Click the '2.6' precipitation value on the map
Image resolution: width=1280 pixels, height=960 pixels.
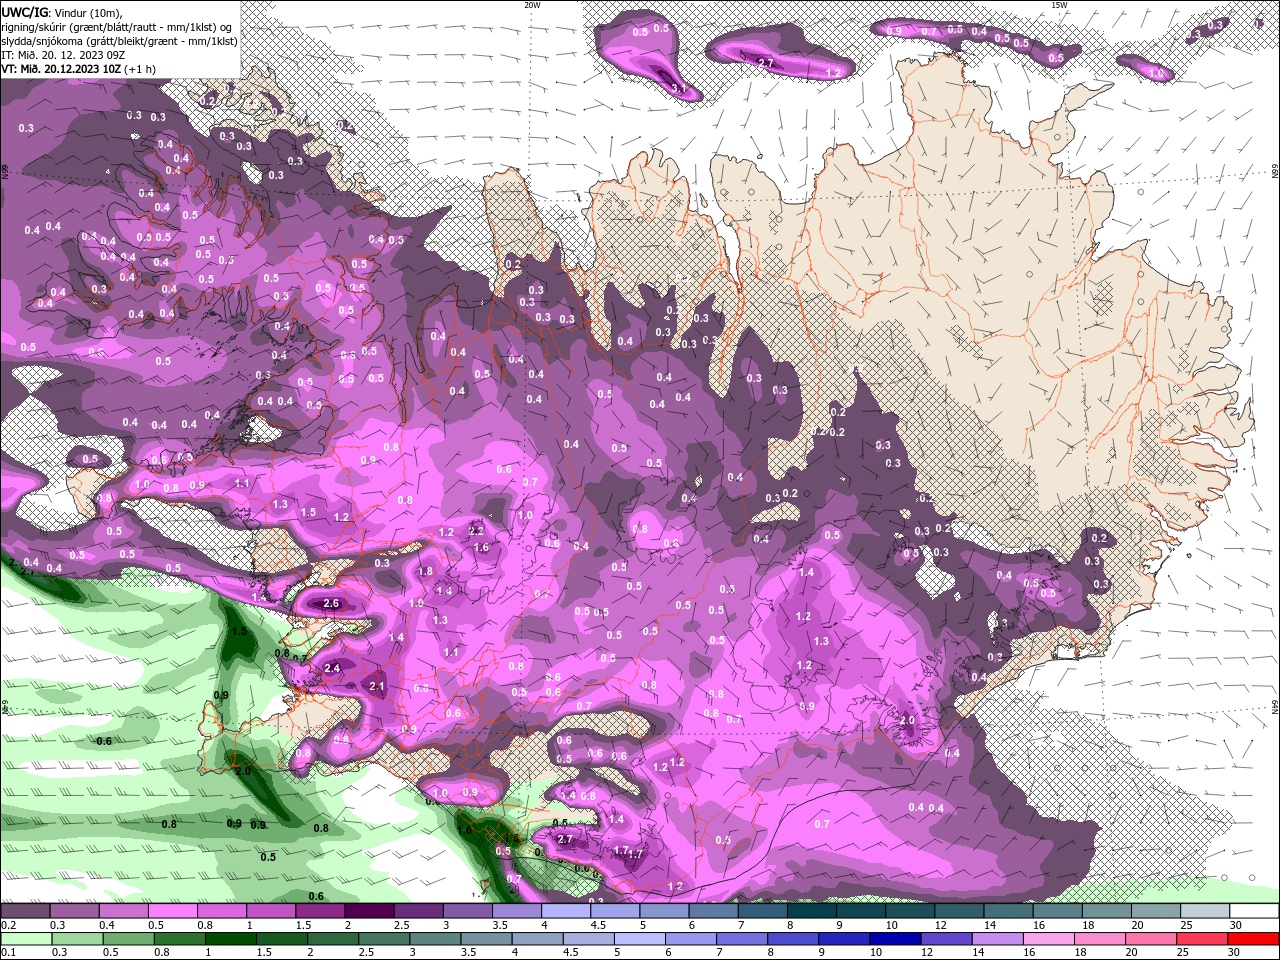(x=333, y=604)
